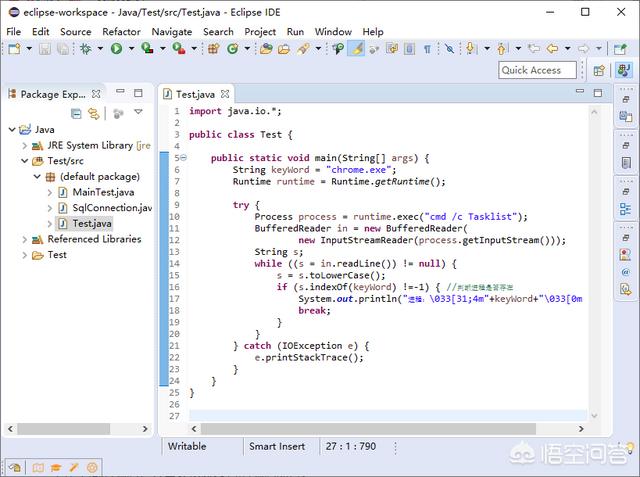
Task: Toggle block selection mode icon
Action: [x=409, y=49]
